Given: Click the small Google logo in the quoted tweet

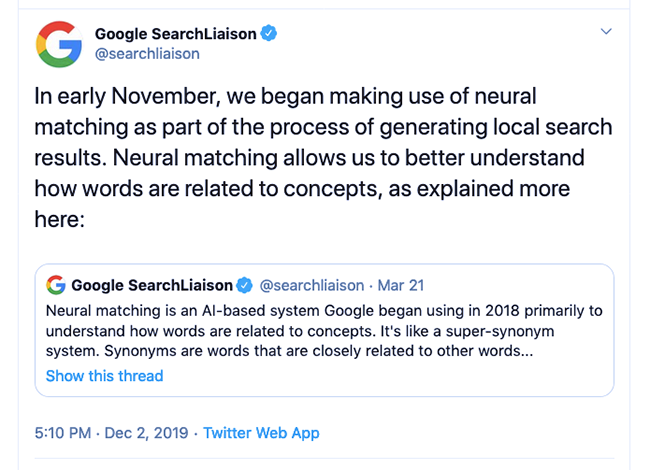Looking at the screenshot, I should (x=56, y=285).
